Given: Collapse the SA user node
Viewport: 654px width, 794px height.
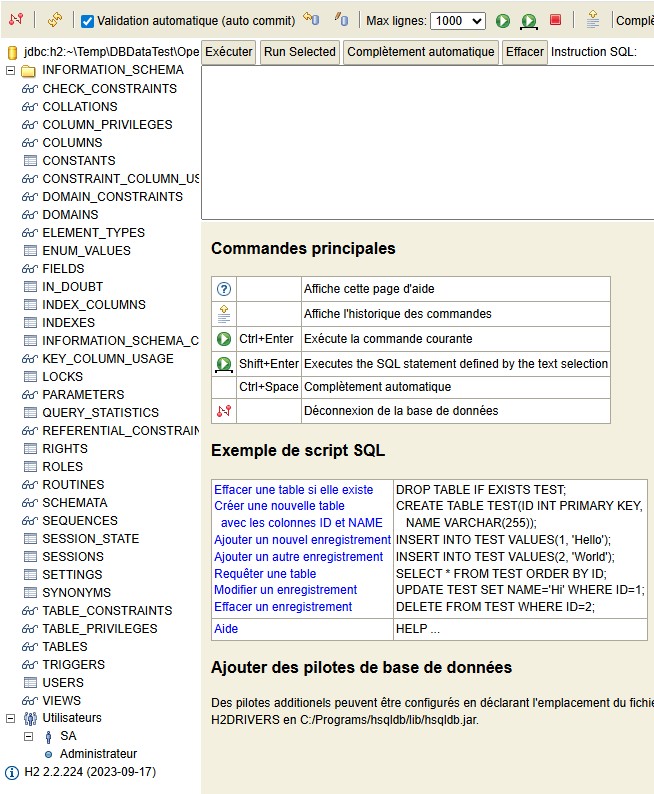Looking at the screenshot, I should click(29, 736).
